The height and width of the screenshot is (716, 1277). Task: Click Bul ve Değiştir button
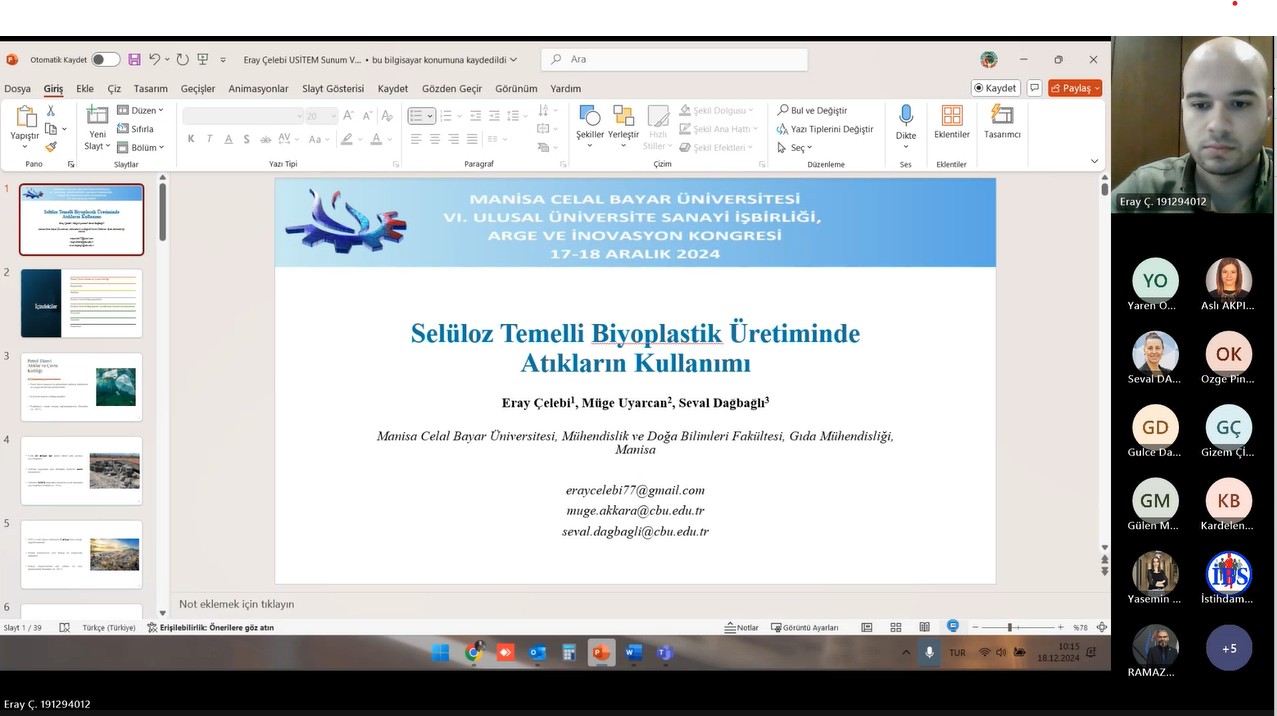pyautogui.click(x=812, y=111)
